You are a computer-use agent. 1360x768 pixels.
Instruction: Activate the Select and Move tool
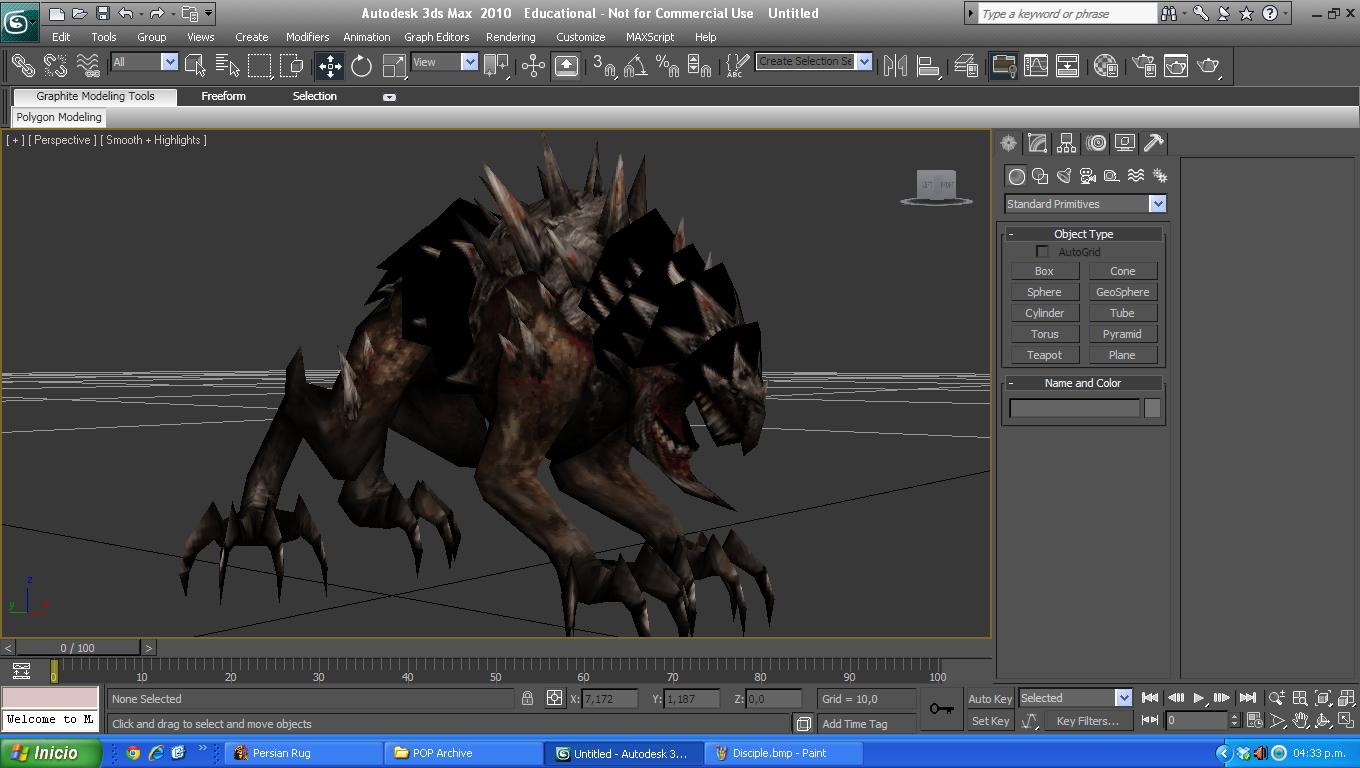pos(330,66)
